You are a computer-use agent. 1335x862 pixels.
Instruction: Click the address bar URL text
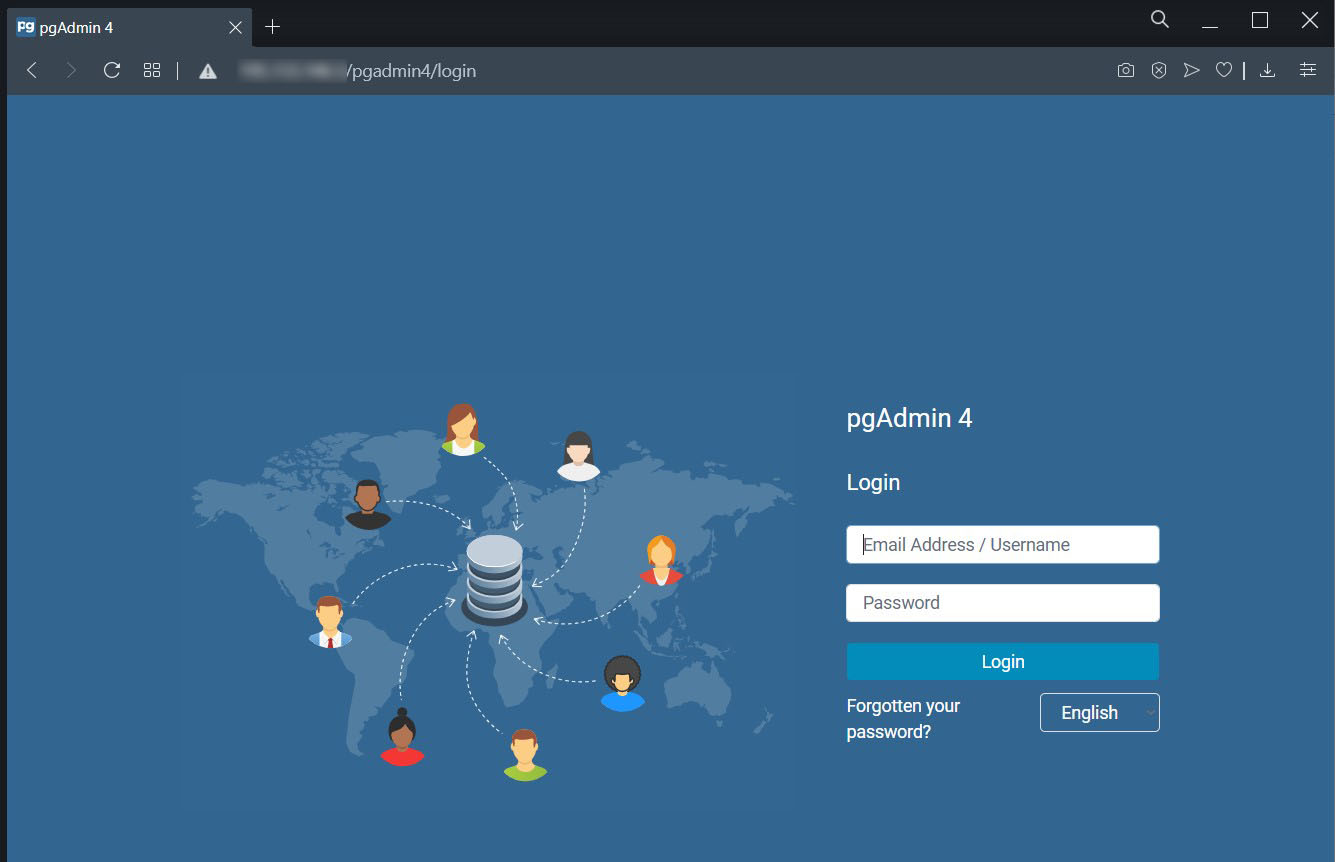(x=410, y=71)
